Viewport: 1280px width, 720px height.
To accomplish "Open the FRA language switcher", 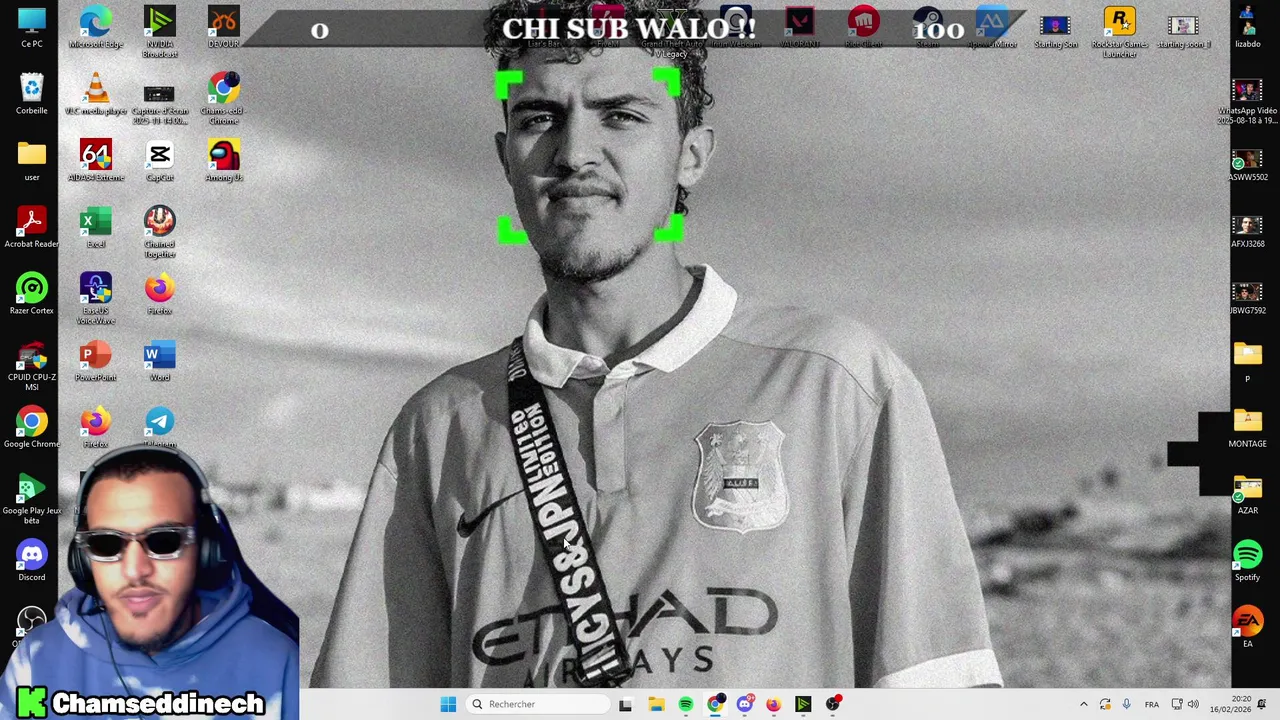I will point(1152,704).
